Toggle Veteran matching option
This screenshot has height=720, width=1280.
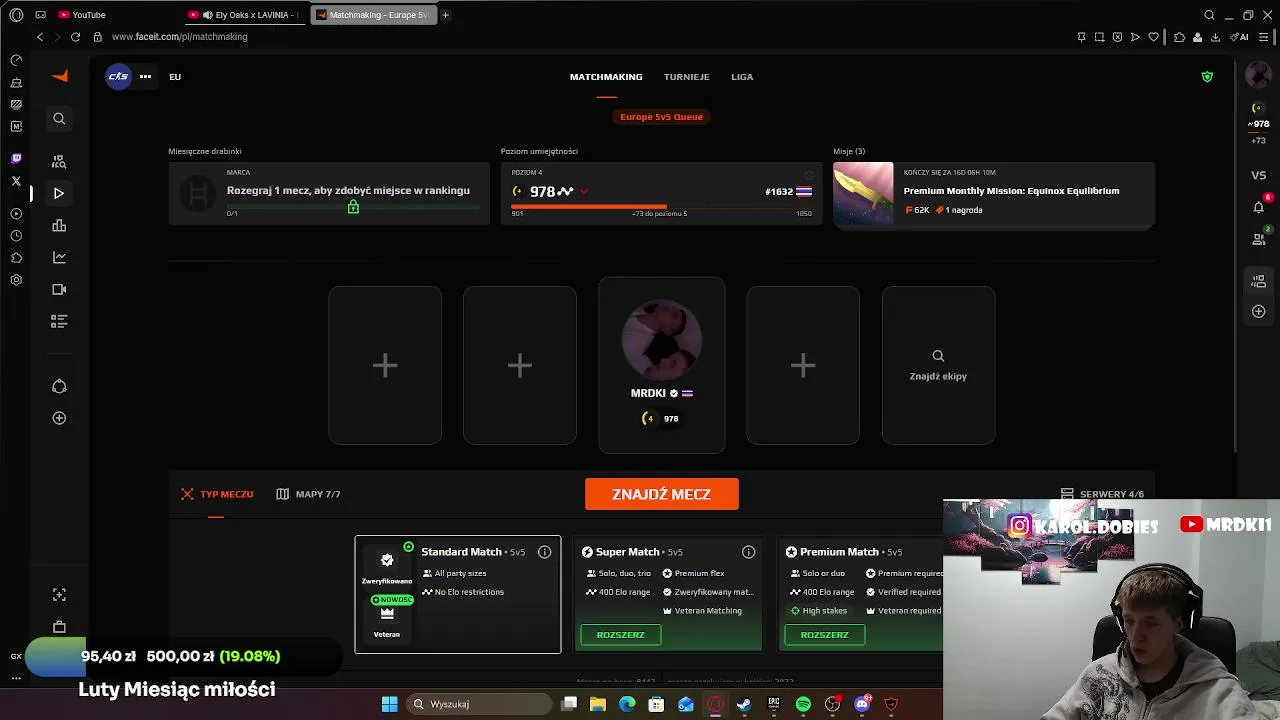point(387,621)
